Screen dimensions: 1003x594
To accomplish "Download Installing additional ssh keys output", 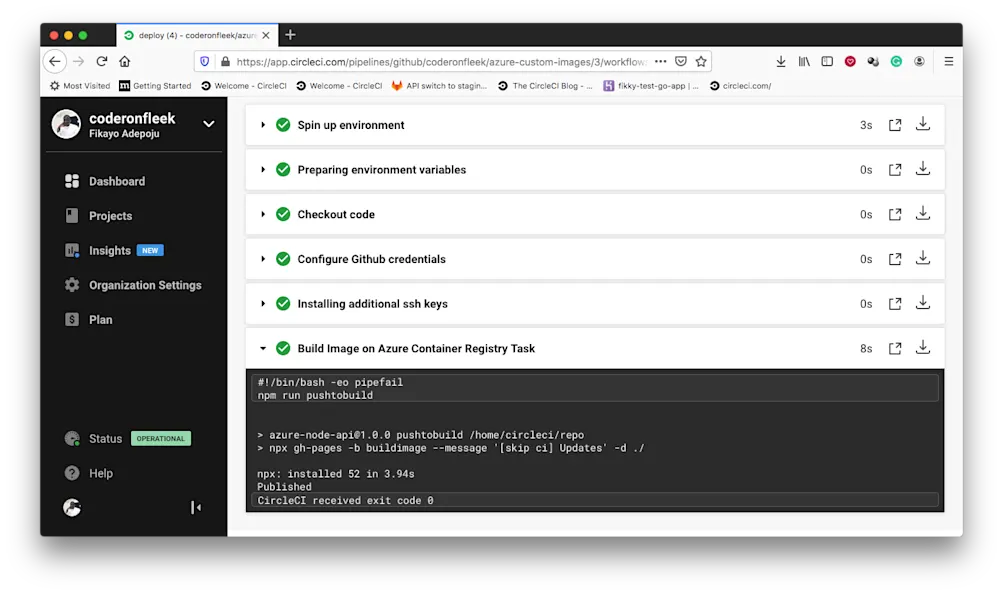I will (x=922, y=302).
